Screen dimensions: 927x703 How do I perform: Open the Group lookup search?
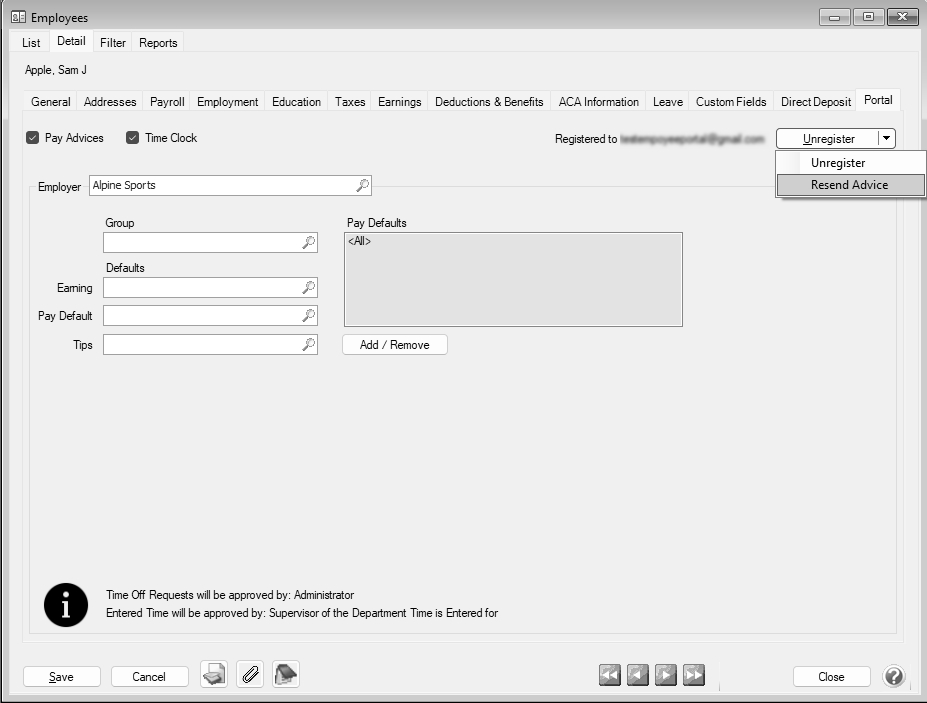pos(309,243)
